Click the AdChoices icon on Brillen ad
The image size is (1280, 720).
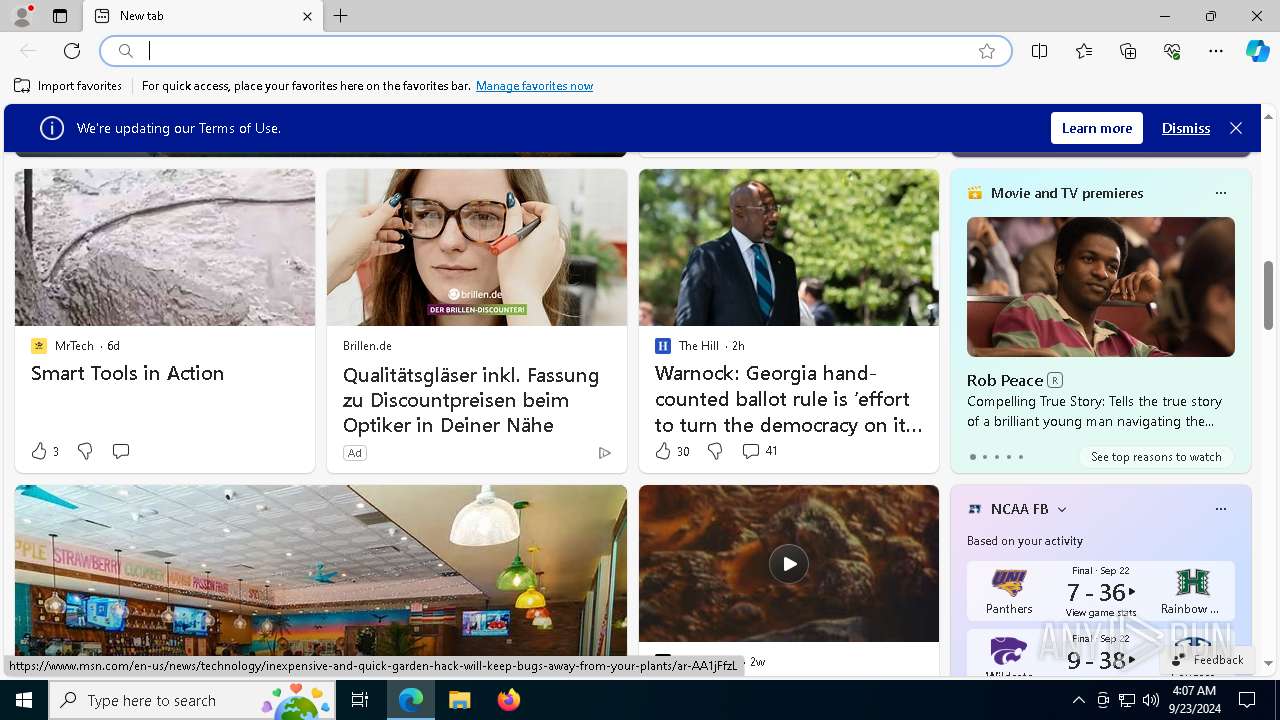604,453
